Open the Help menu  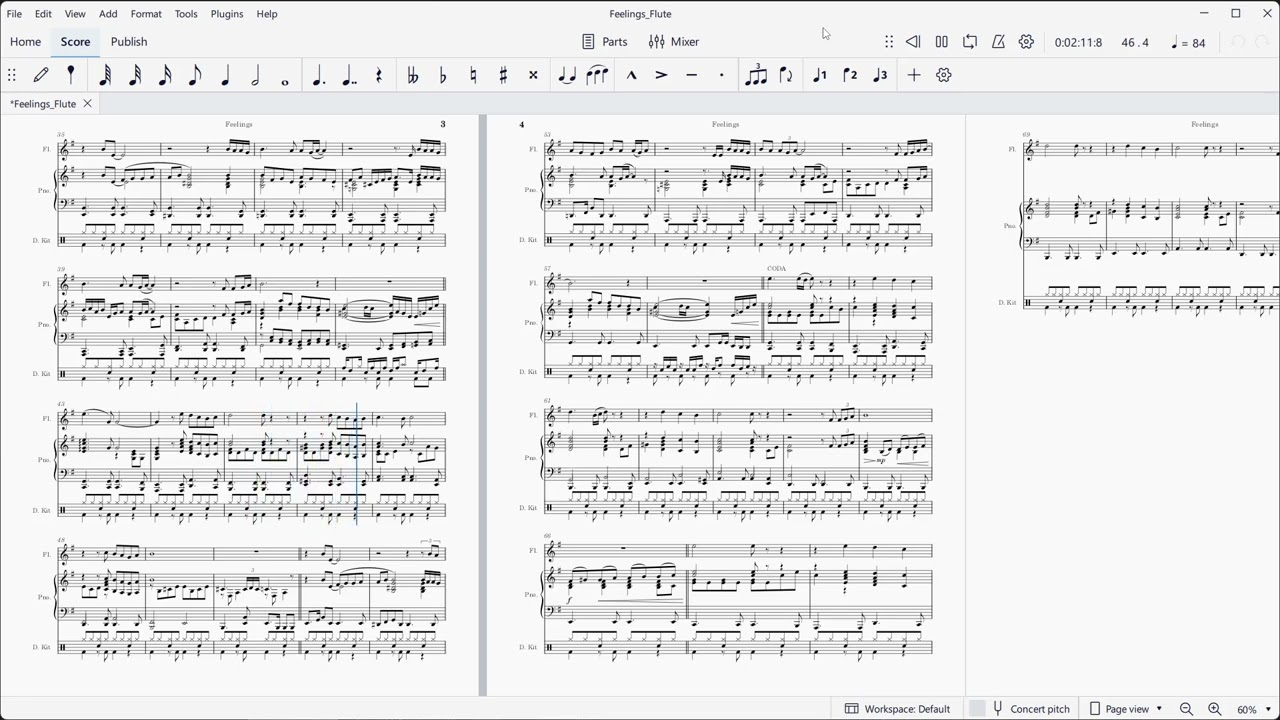pyautogui.click(x=267, y=14)
